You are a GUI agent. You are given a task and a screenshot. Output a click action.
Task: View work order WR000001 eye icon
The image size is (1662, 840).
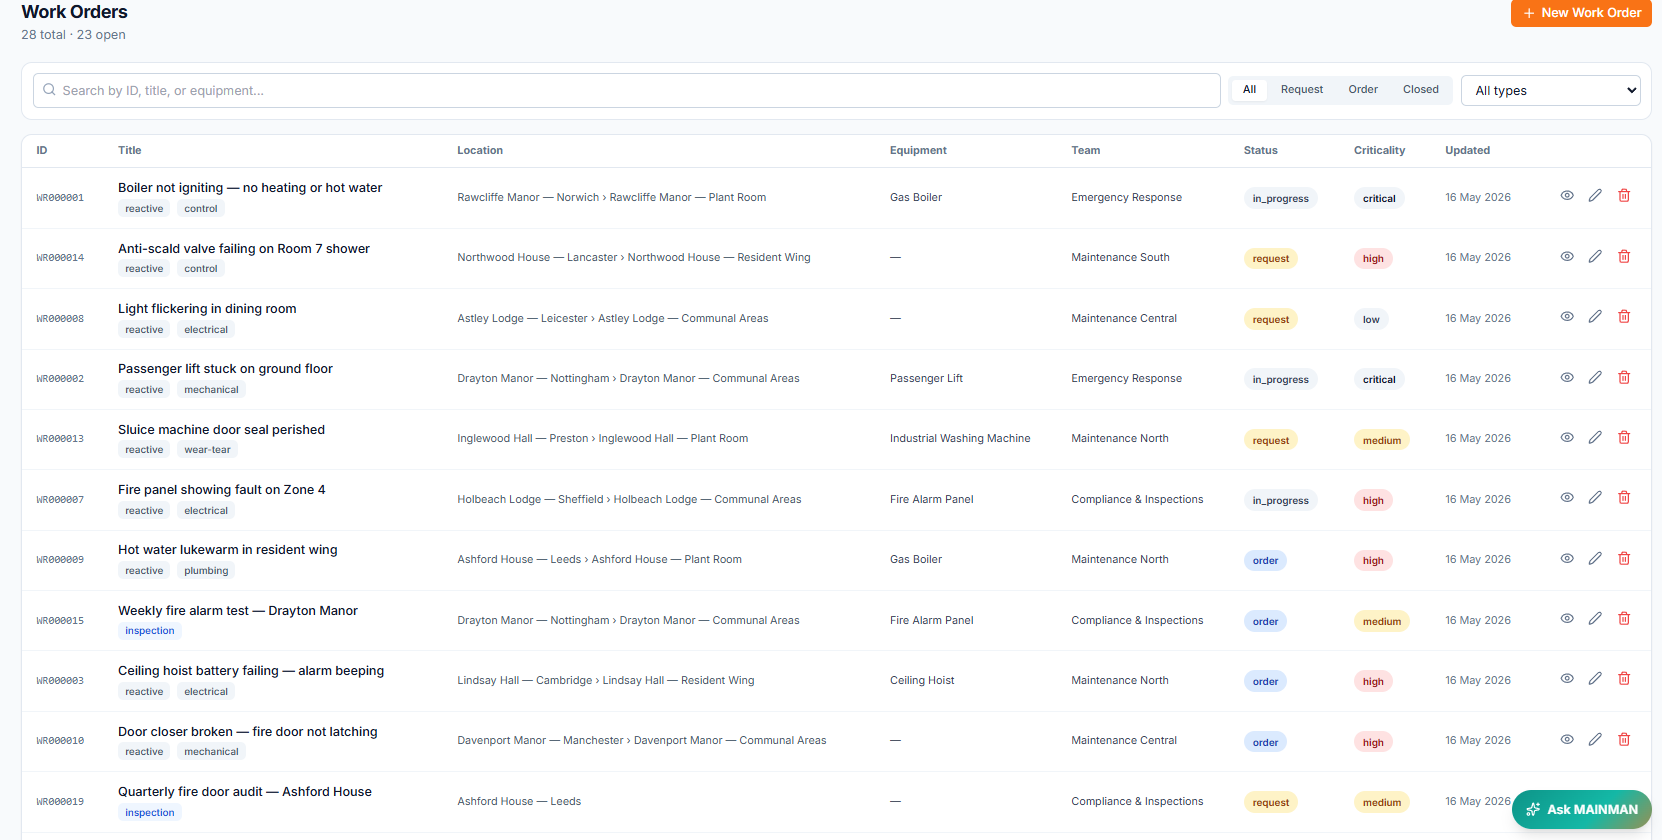1567,196
